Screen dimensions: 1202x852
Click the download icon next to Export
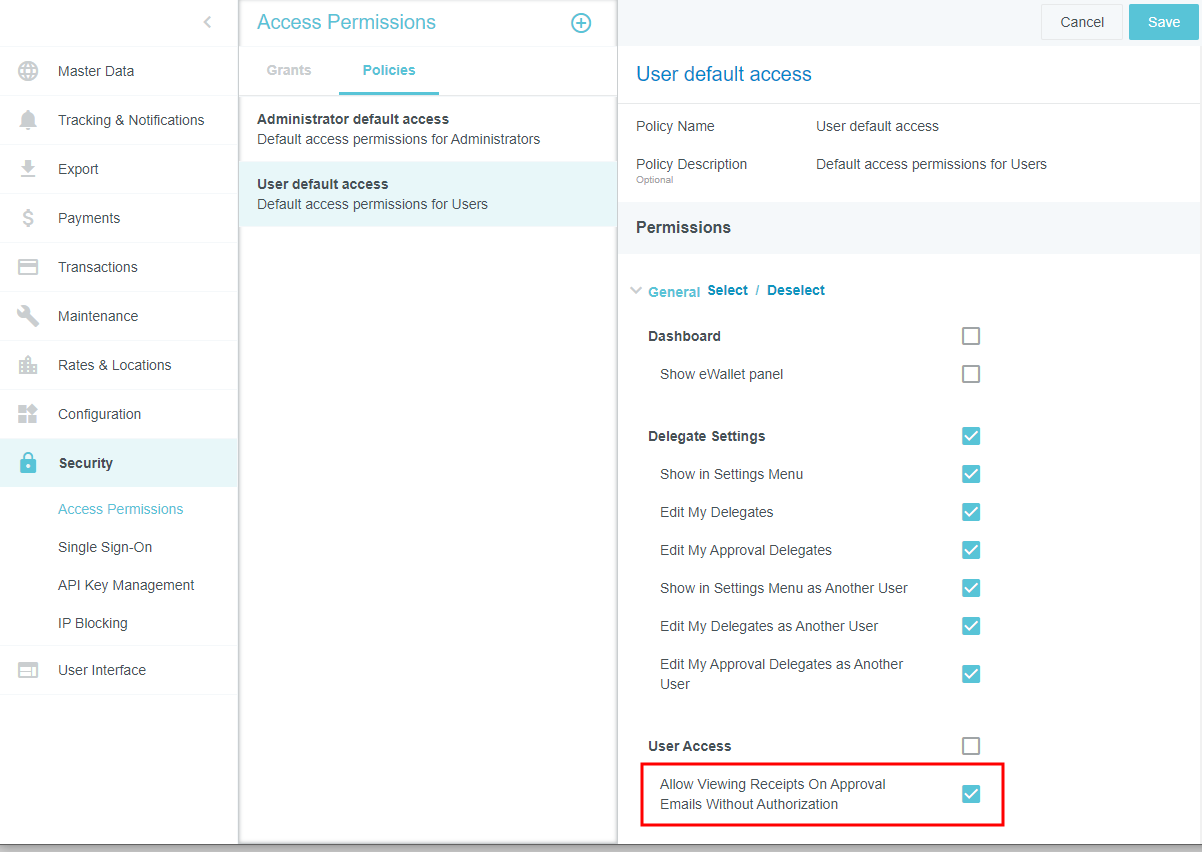point(28,169)
